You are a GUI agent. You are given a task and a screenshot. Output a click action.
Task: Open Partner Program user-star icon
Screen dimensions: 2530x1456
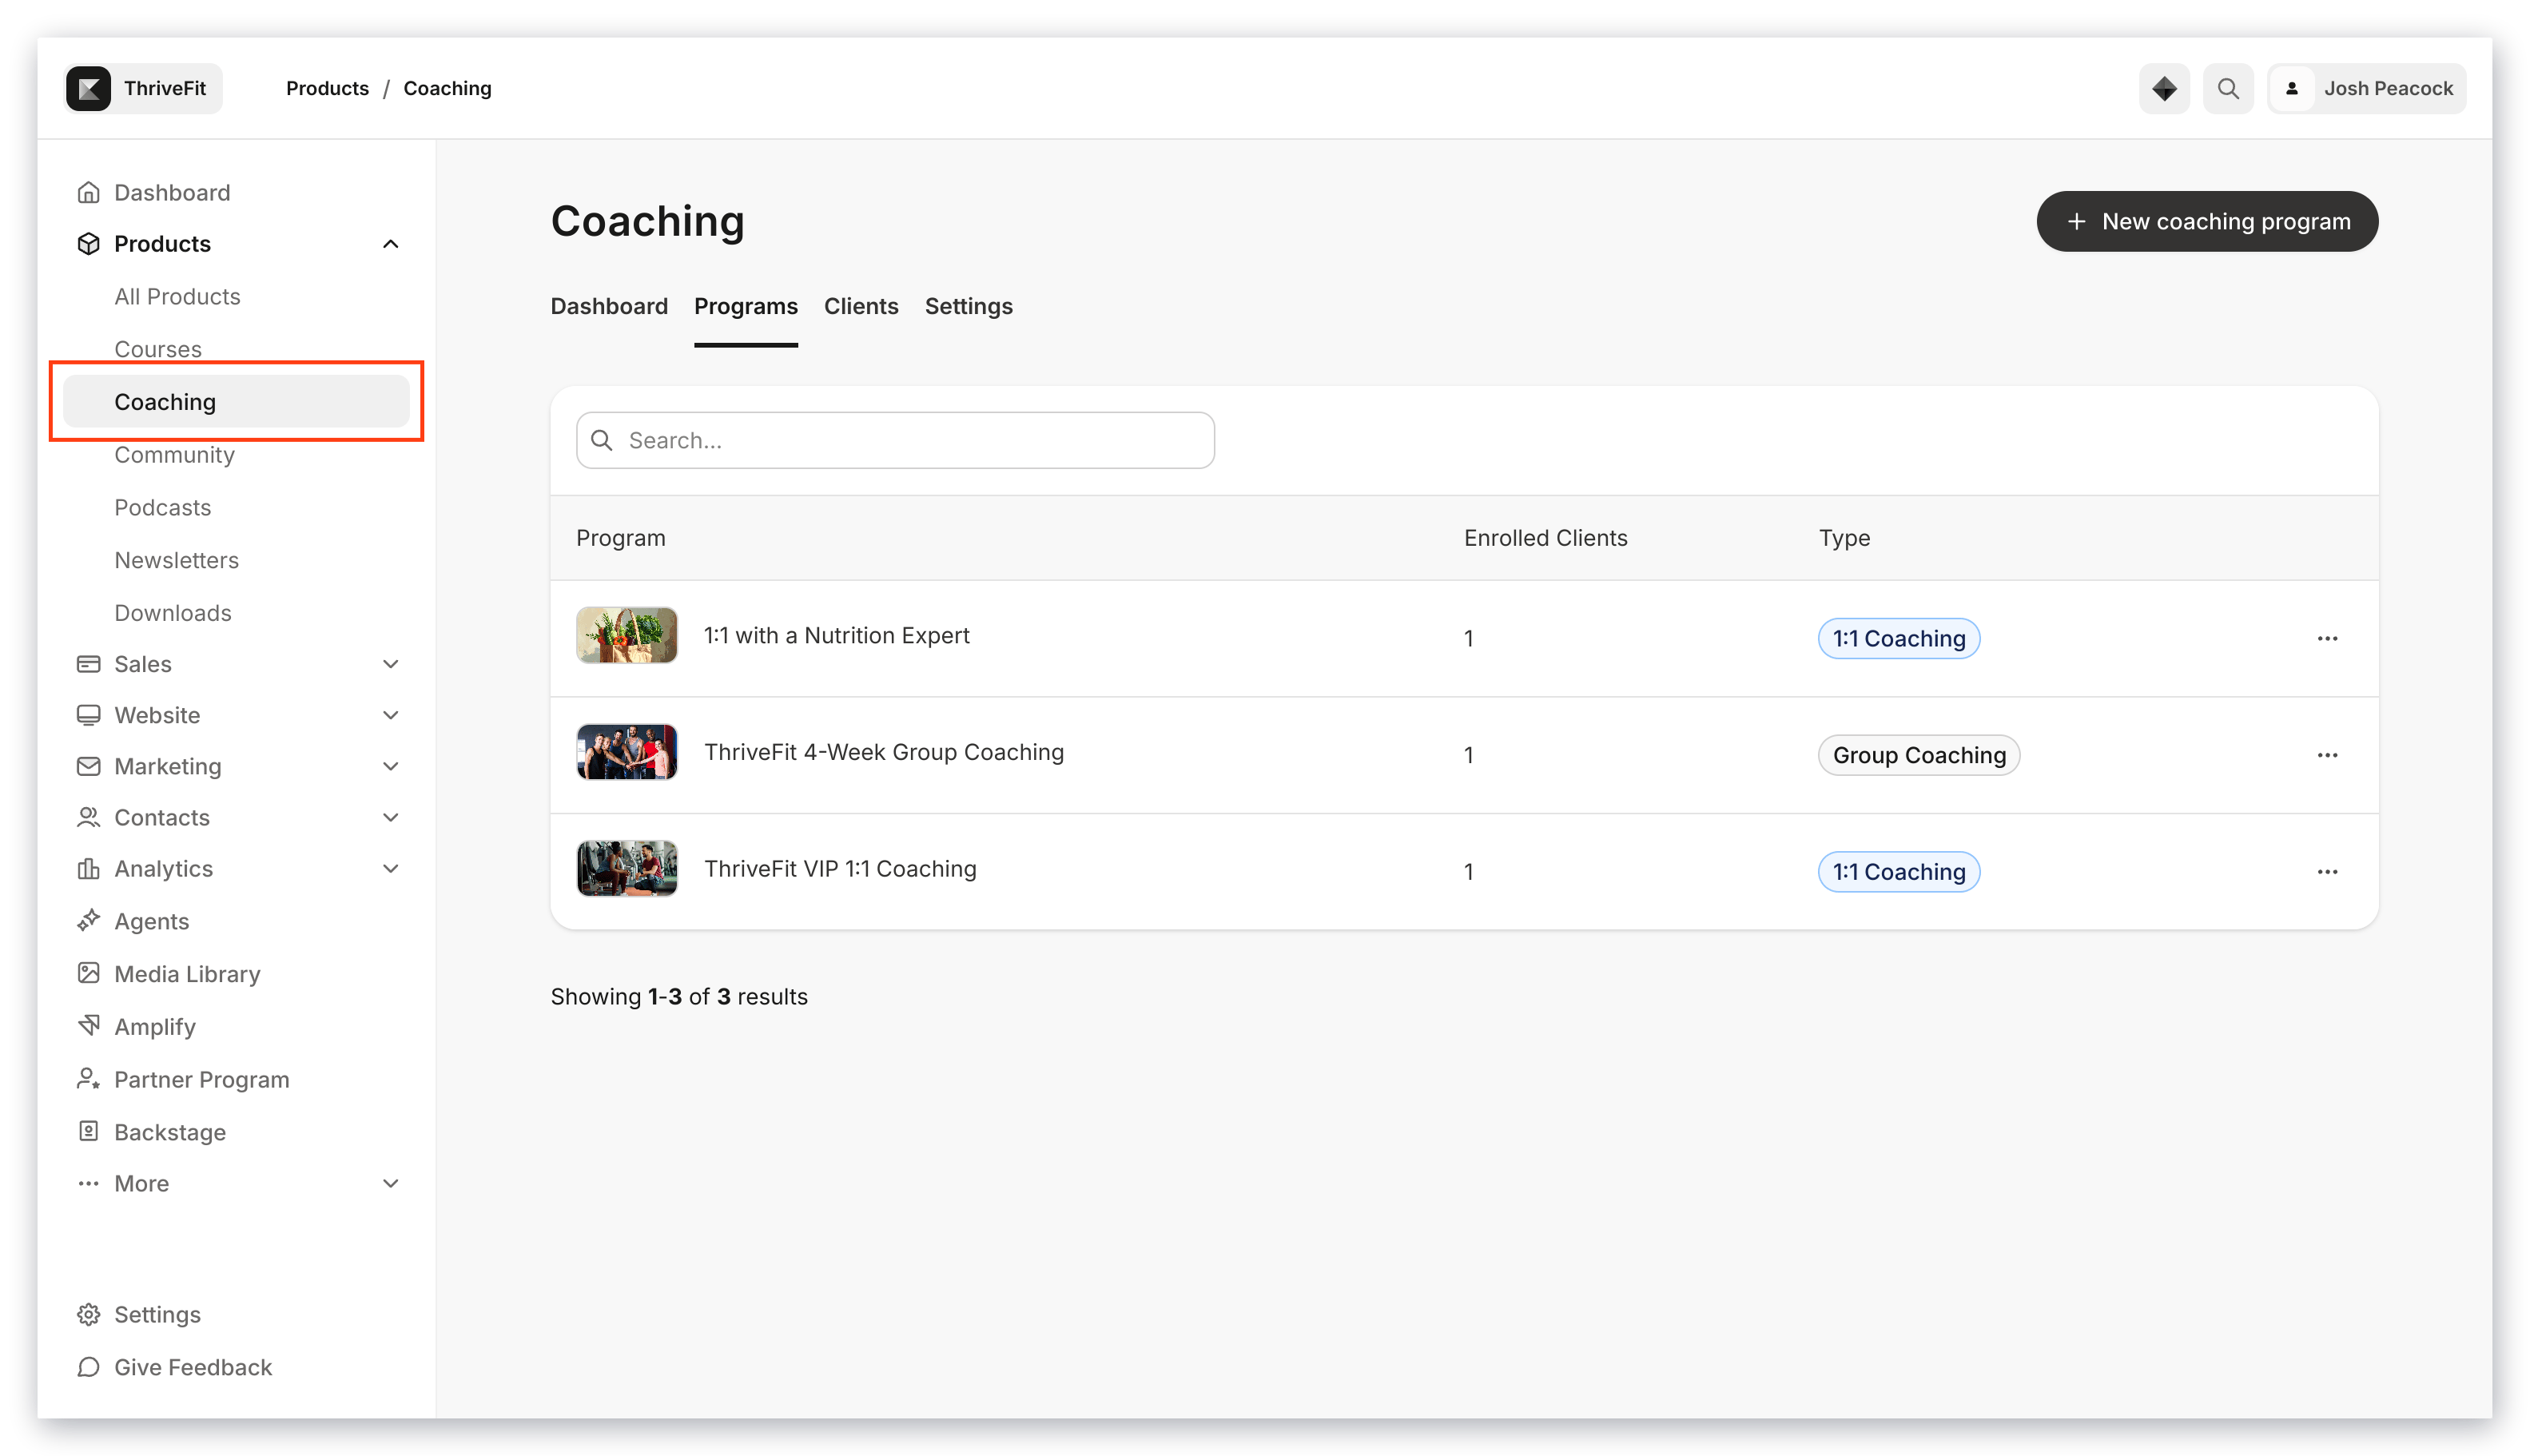[x=88, y=1079]
